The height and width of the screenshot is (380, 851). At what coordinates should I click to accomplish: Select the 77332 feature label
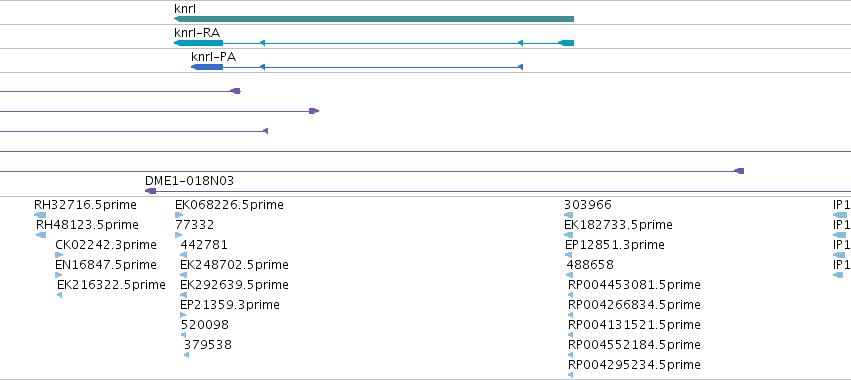click(194, 225)
